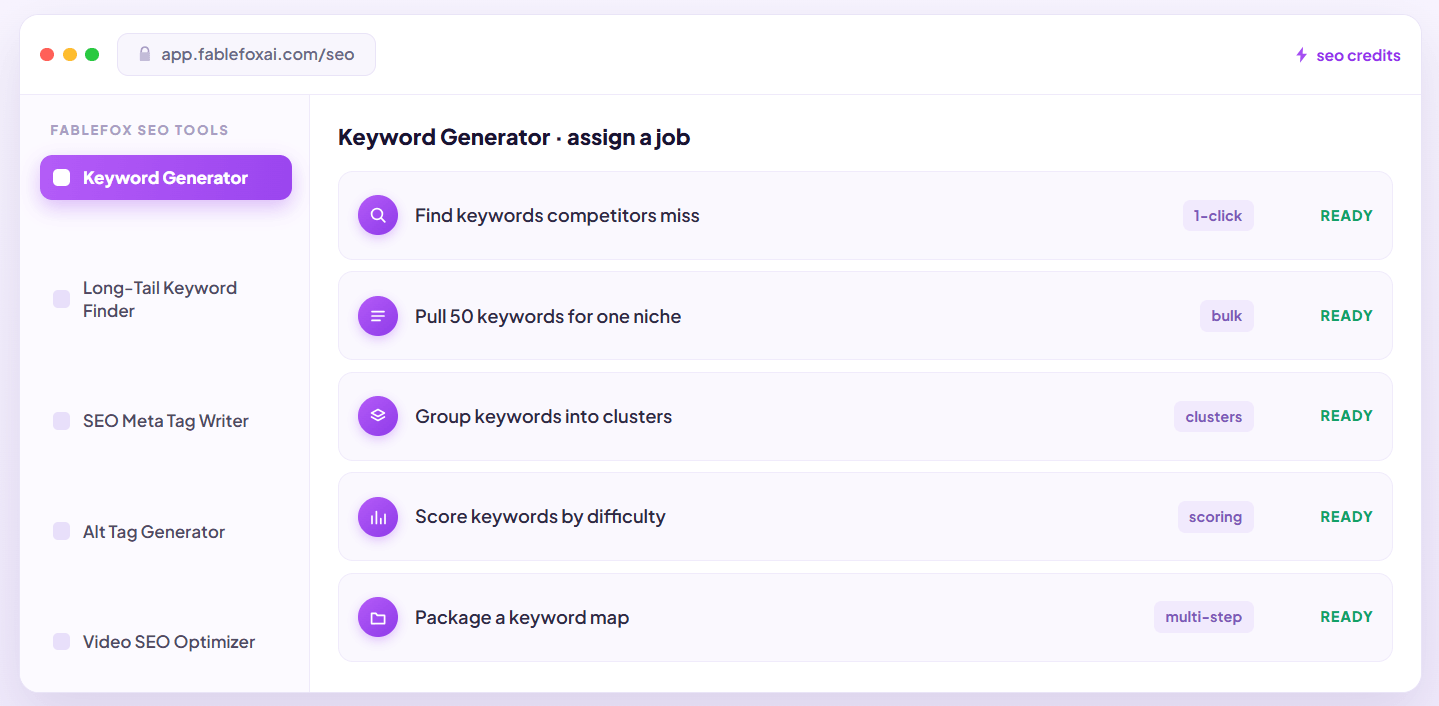This screenshot has width=1439, height=706.
Task: Open the seo credits link
Action: point(1348,55)
